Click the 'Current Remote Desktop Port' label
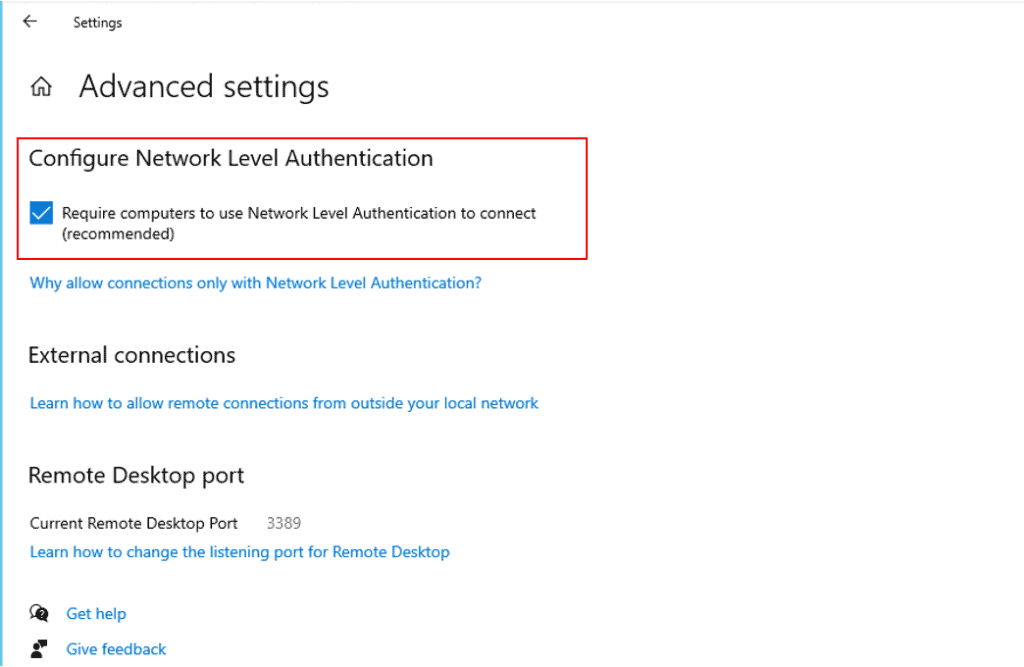The height and width of the screenshot is (667, 1024). click(x=134, y=523)
